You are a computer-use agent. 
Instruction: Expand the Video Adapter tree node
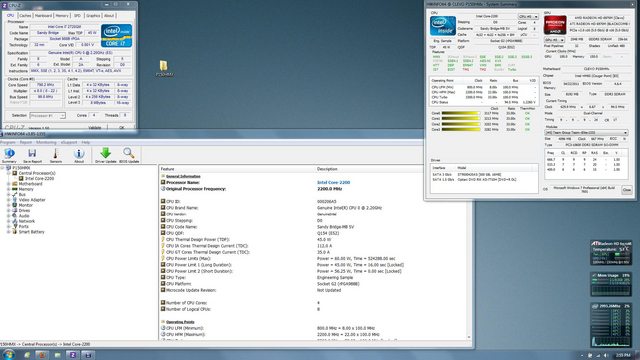pyautogui.click(x=9, y=200)
